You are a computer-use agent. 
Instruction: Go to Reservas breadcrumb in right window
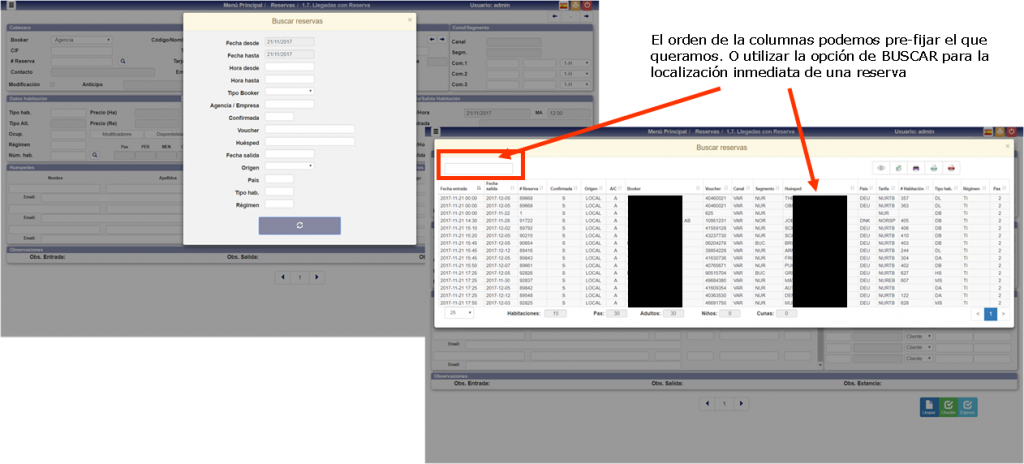click(708, 131)
